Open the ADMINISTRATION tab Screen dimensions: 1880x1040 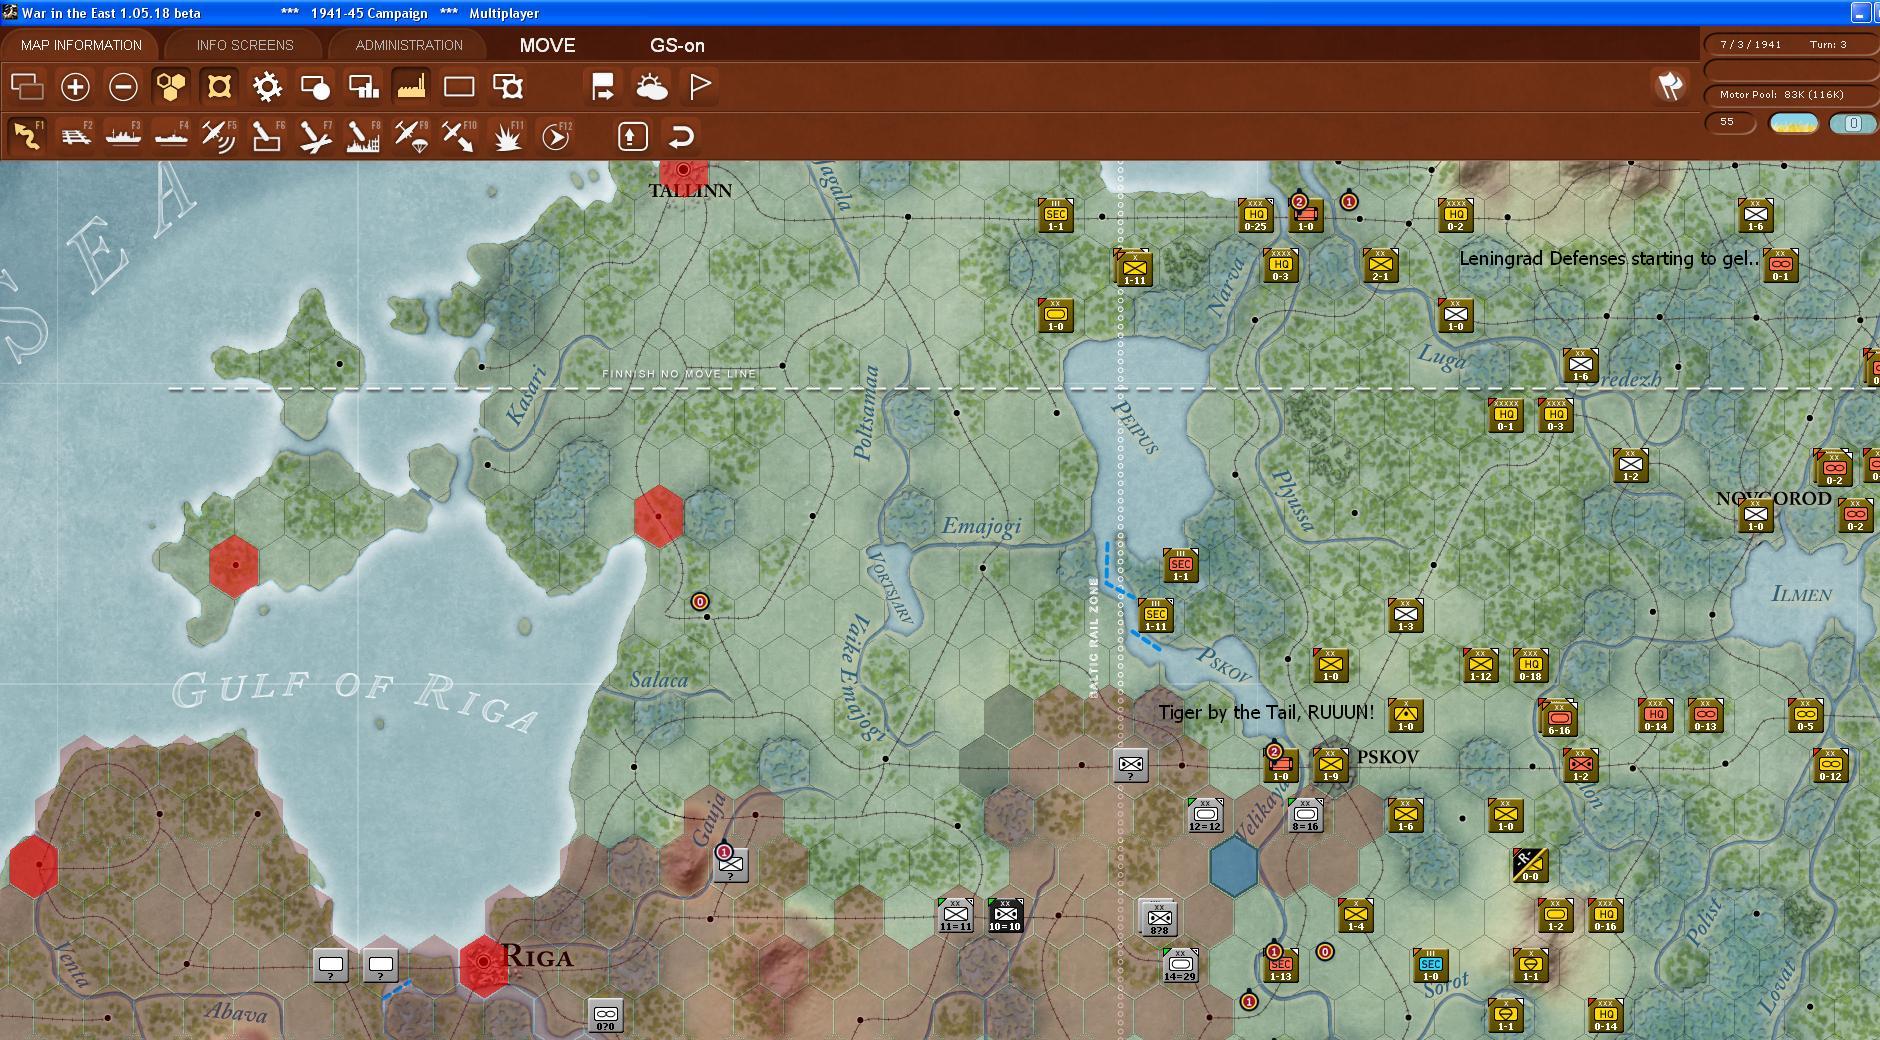409,45
